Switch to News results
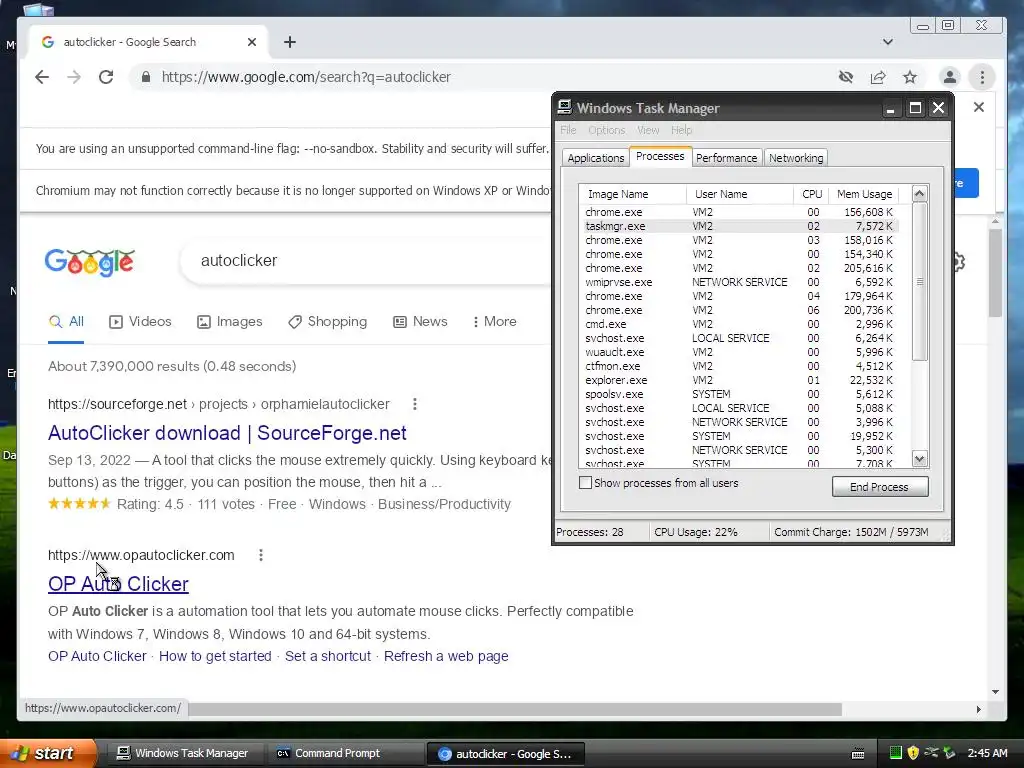The width and height of the screenshot is (1024, 768). 421,321
